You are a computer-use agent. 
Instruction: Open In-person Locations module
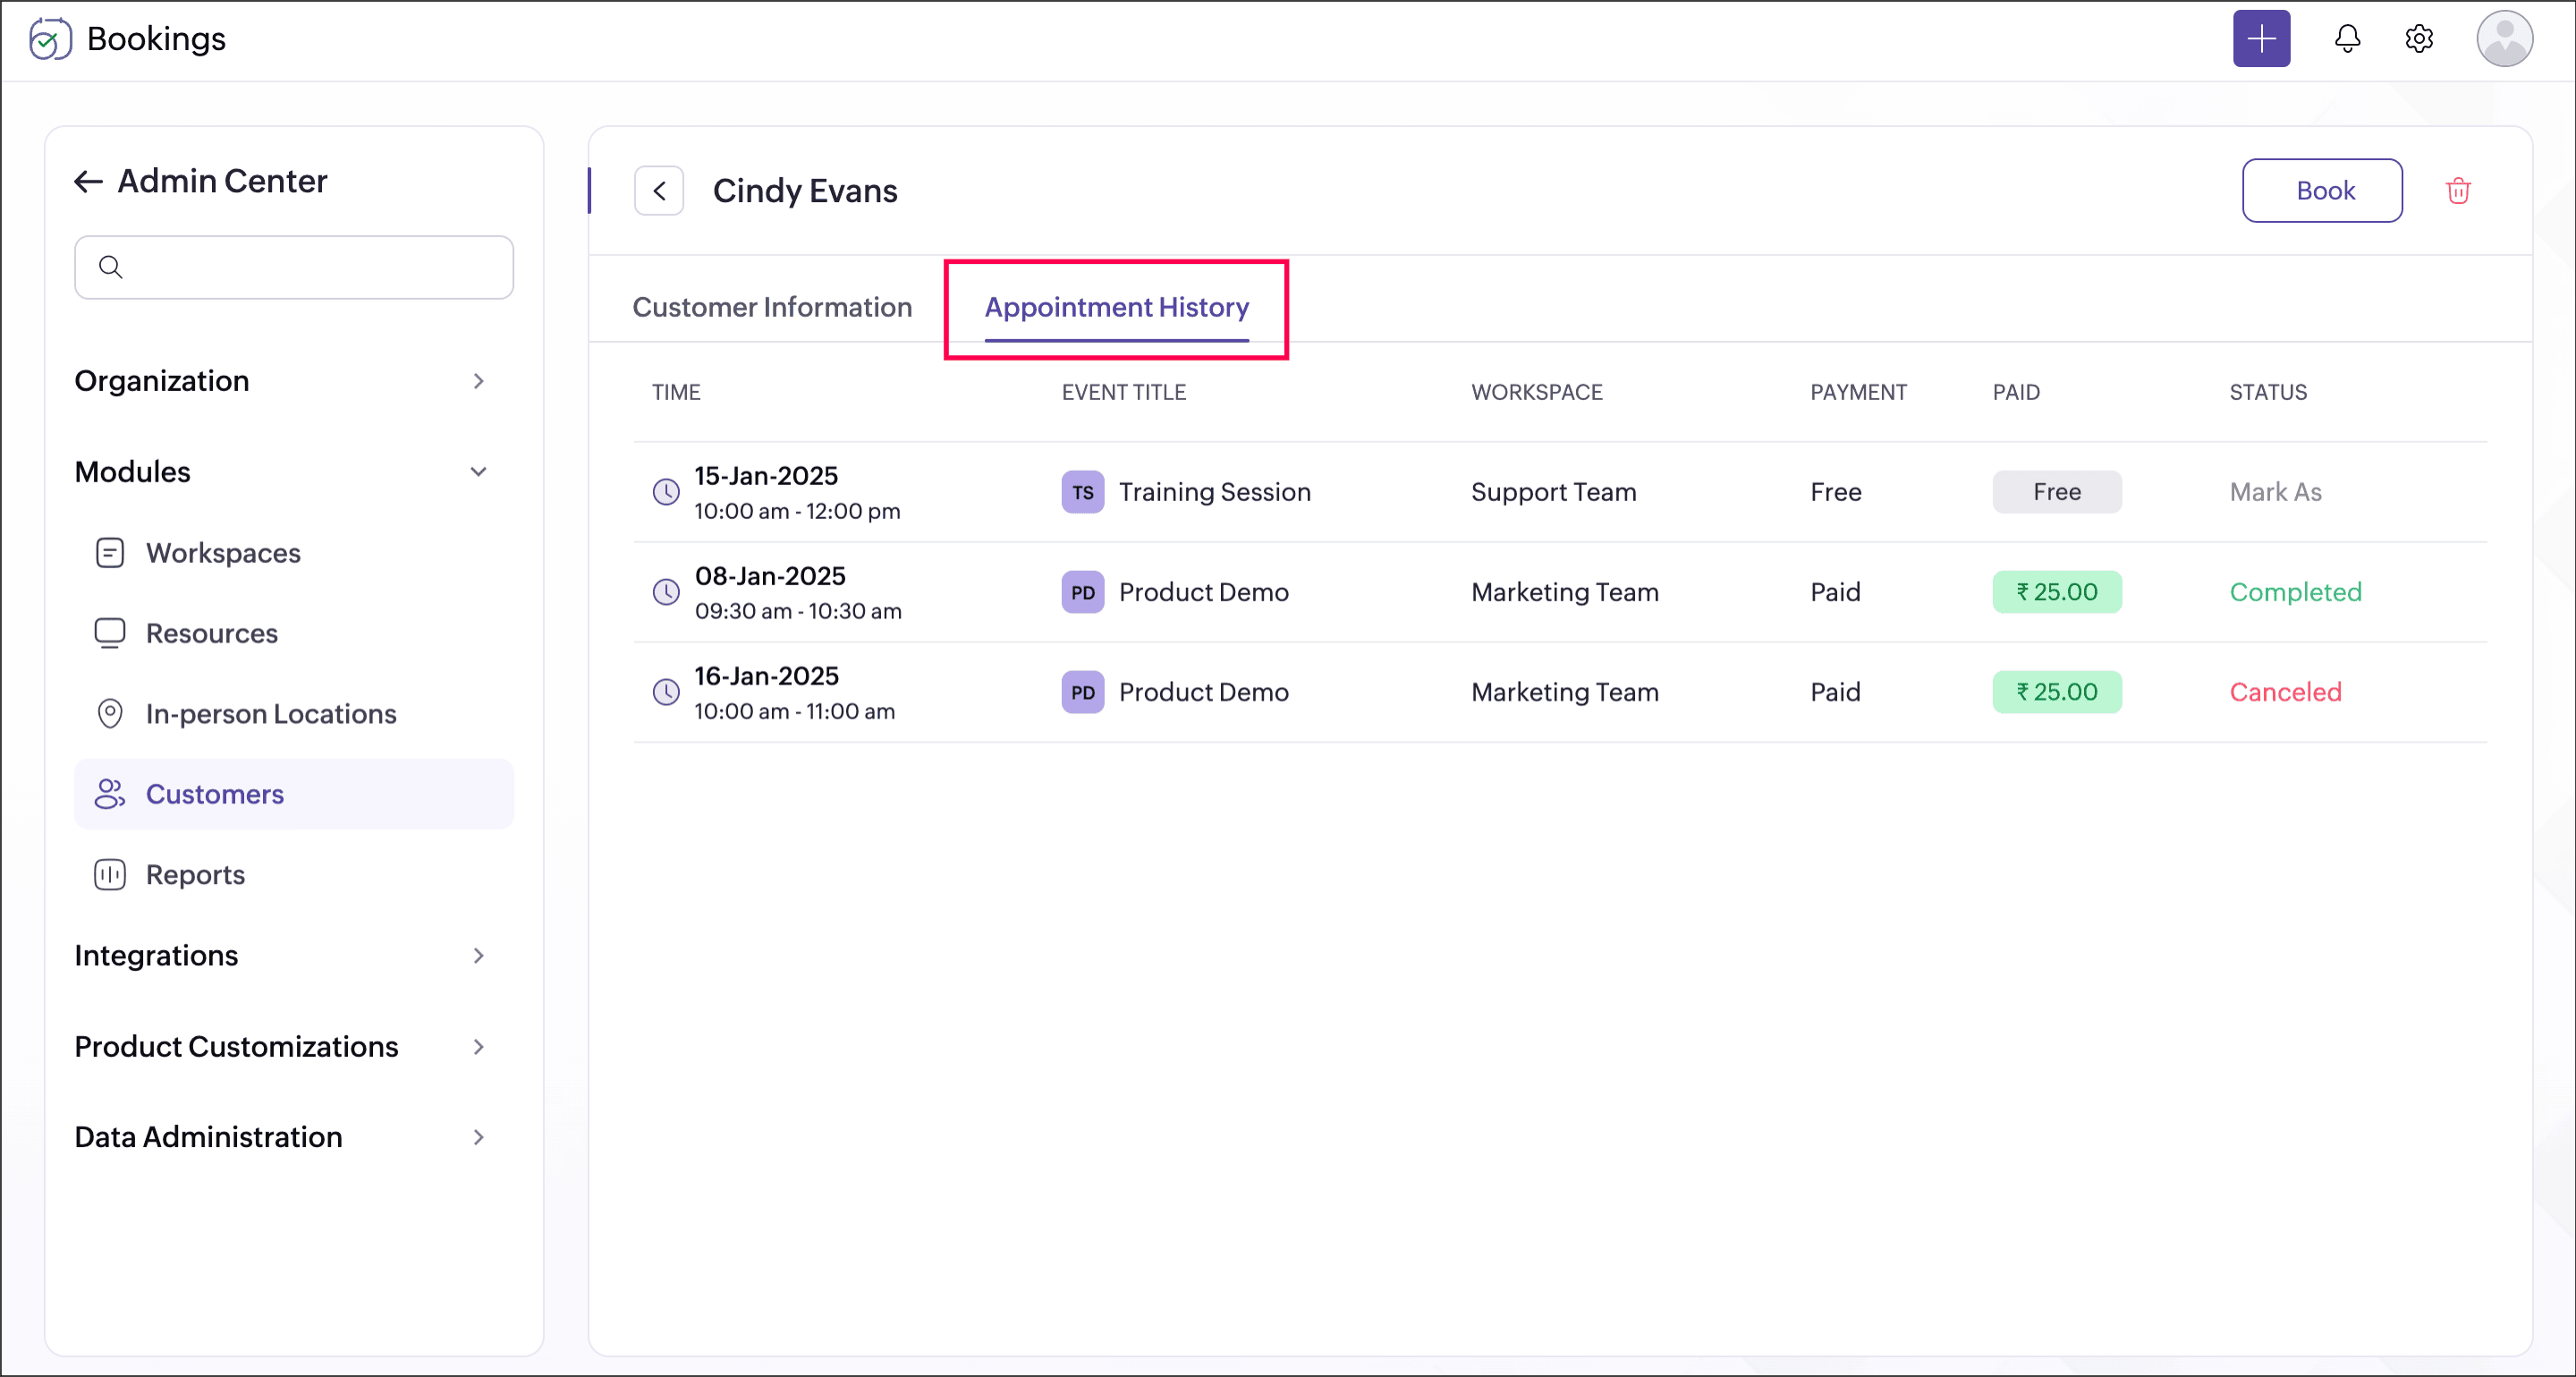click(293, 714)
